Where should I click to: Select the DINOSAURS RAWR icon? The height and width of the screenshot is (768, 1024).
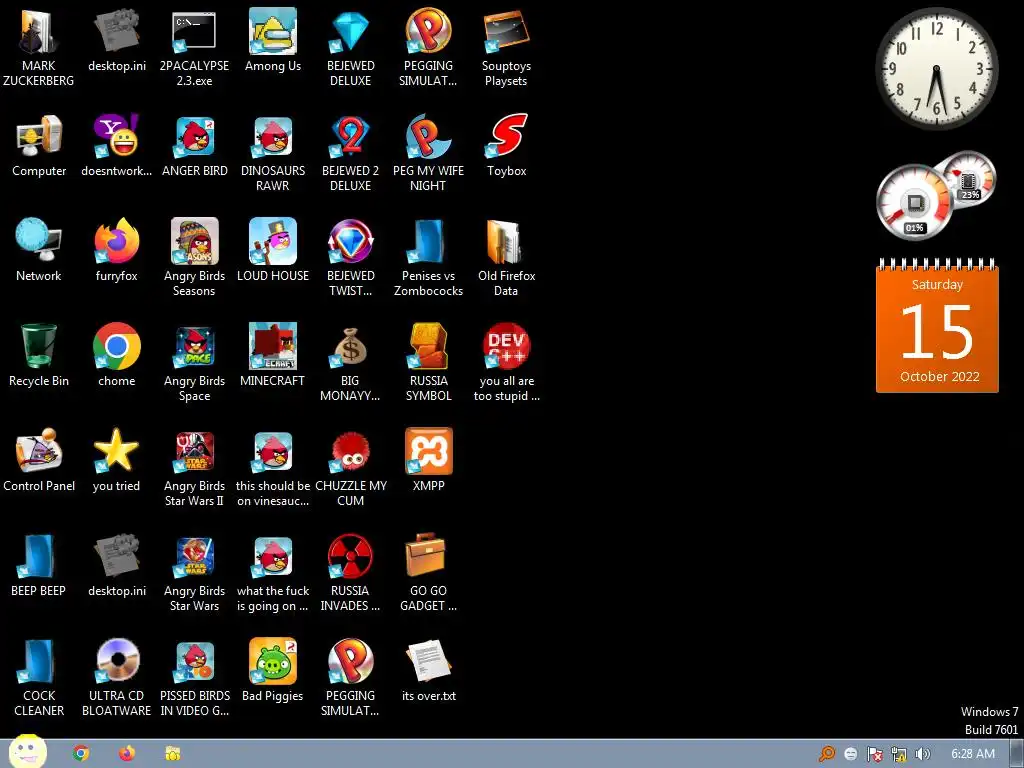[x=272, y=137]
